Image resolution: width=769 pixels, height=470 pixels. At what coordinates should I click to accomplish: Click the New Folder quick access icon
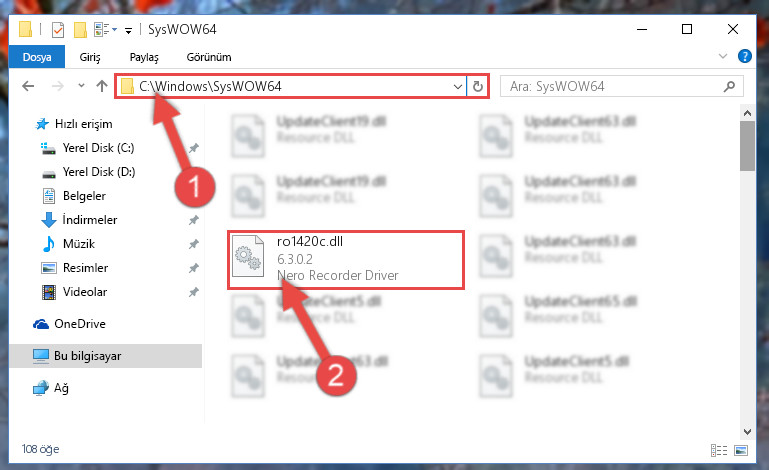coord(80,30)
